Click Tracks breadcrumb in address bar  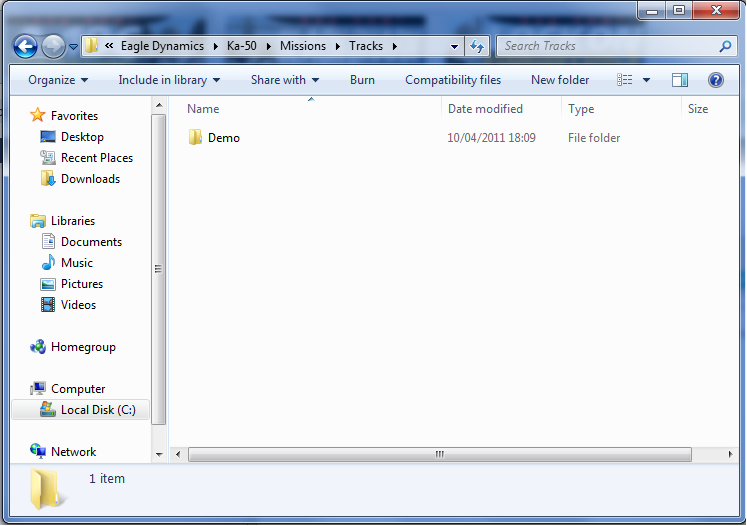(x=365, y=46)
